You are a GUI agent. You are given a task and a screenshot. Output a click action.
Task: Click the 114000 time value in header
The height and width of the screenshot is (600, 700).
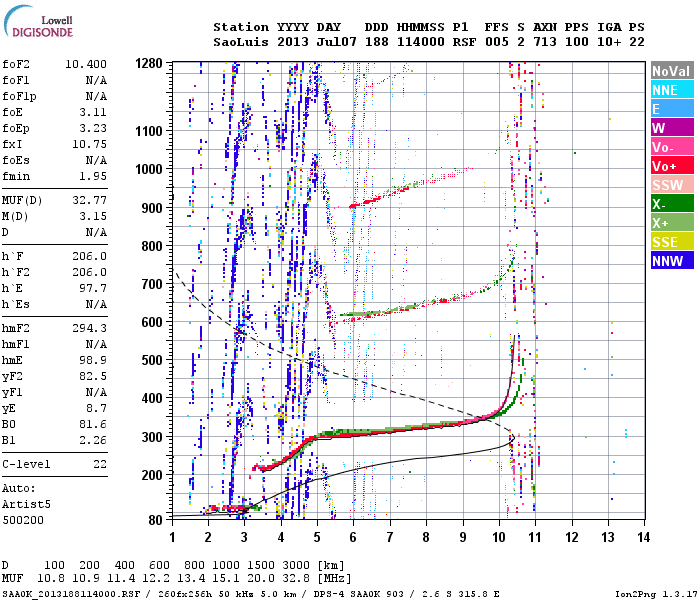pyautogui.click(x=421, y=42)
